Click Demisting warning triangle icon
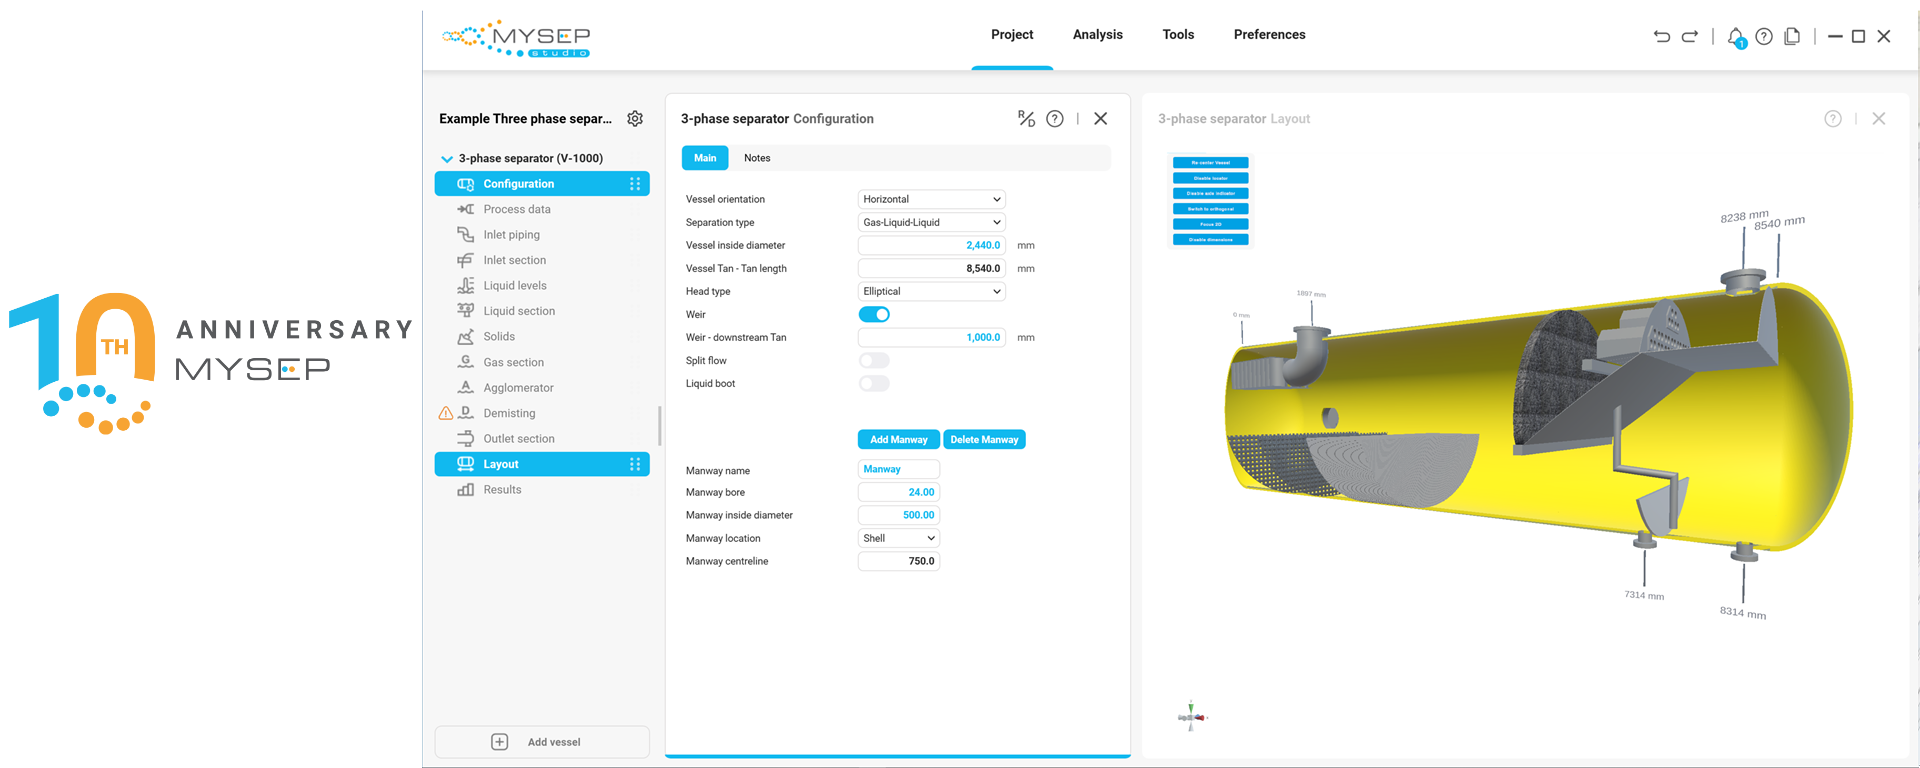 coord(446,413)
